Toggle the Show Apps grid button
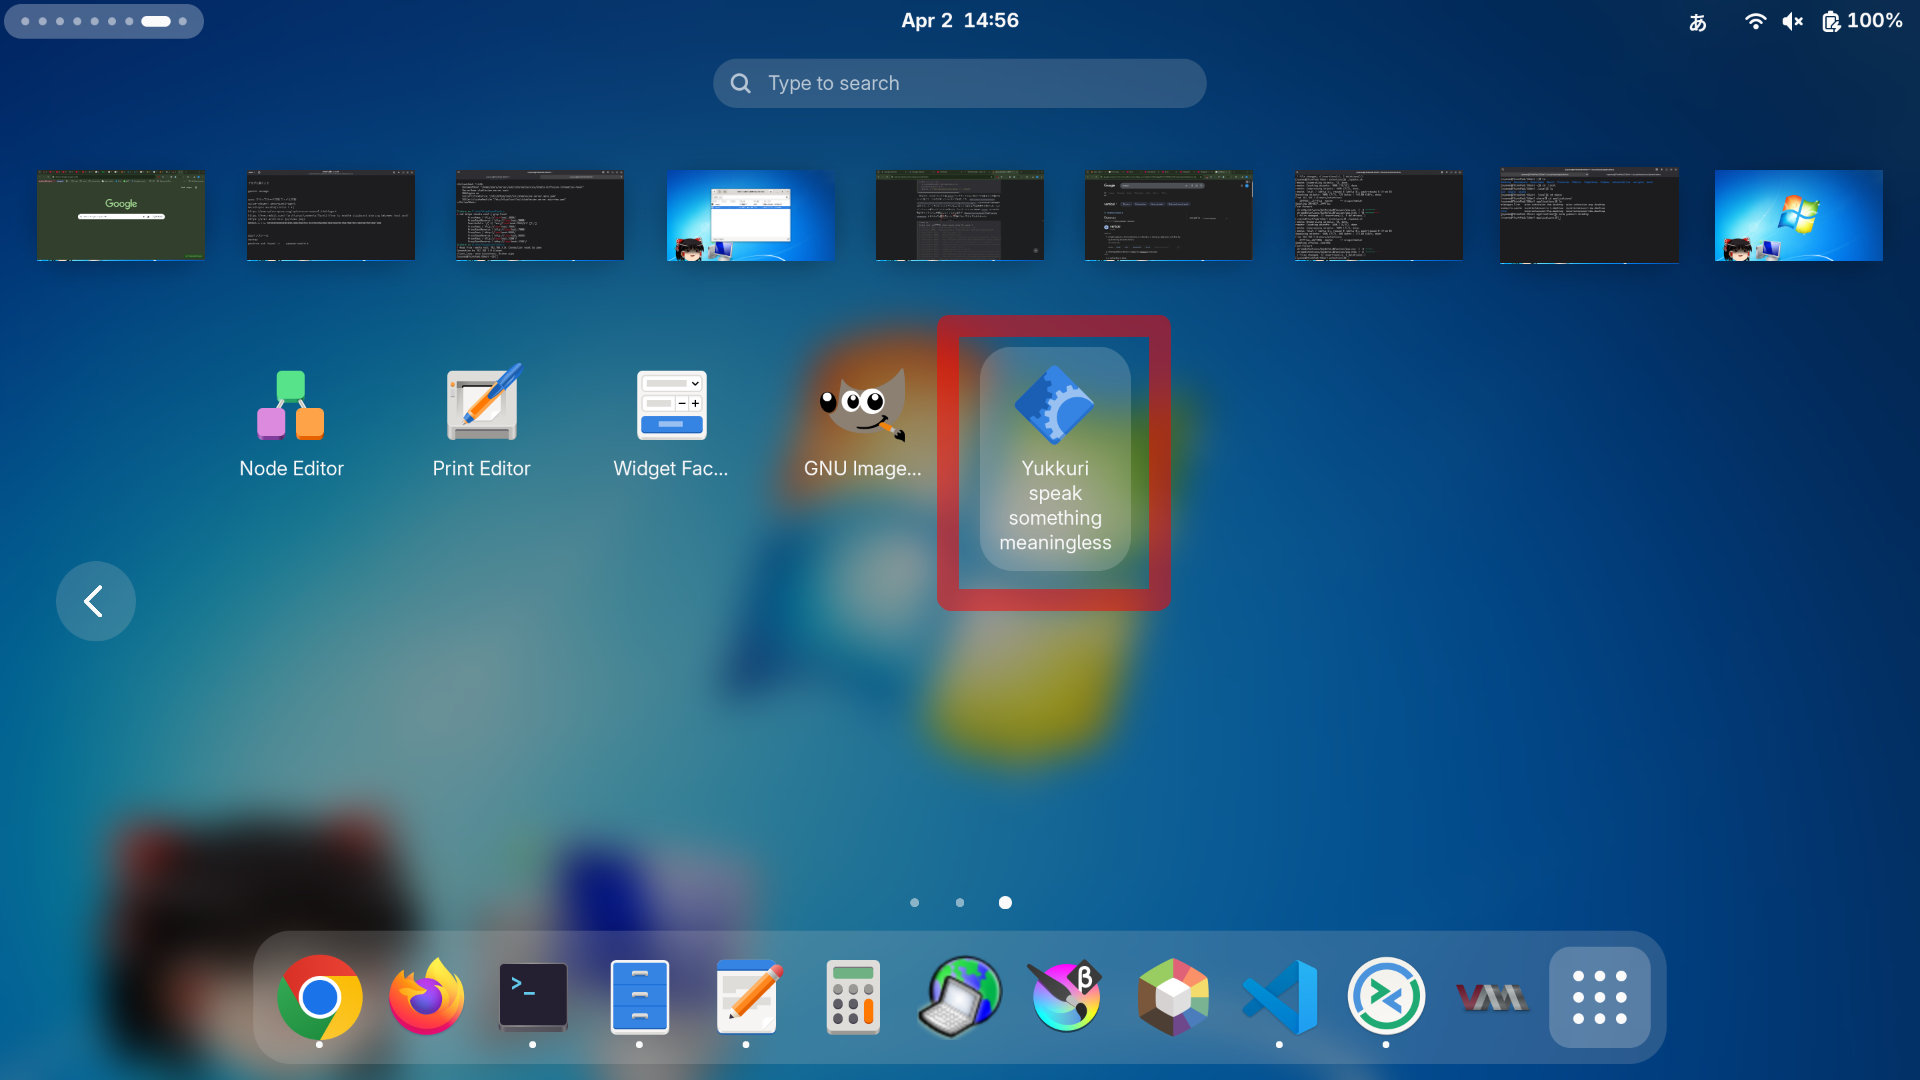This screenshot has height=1080, width=1920. pyautogui.click(x=1600, y=997)
